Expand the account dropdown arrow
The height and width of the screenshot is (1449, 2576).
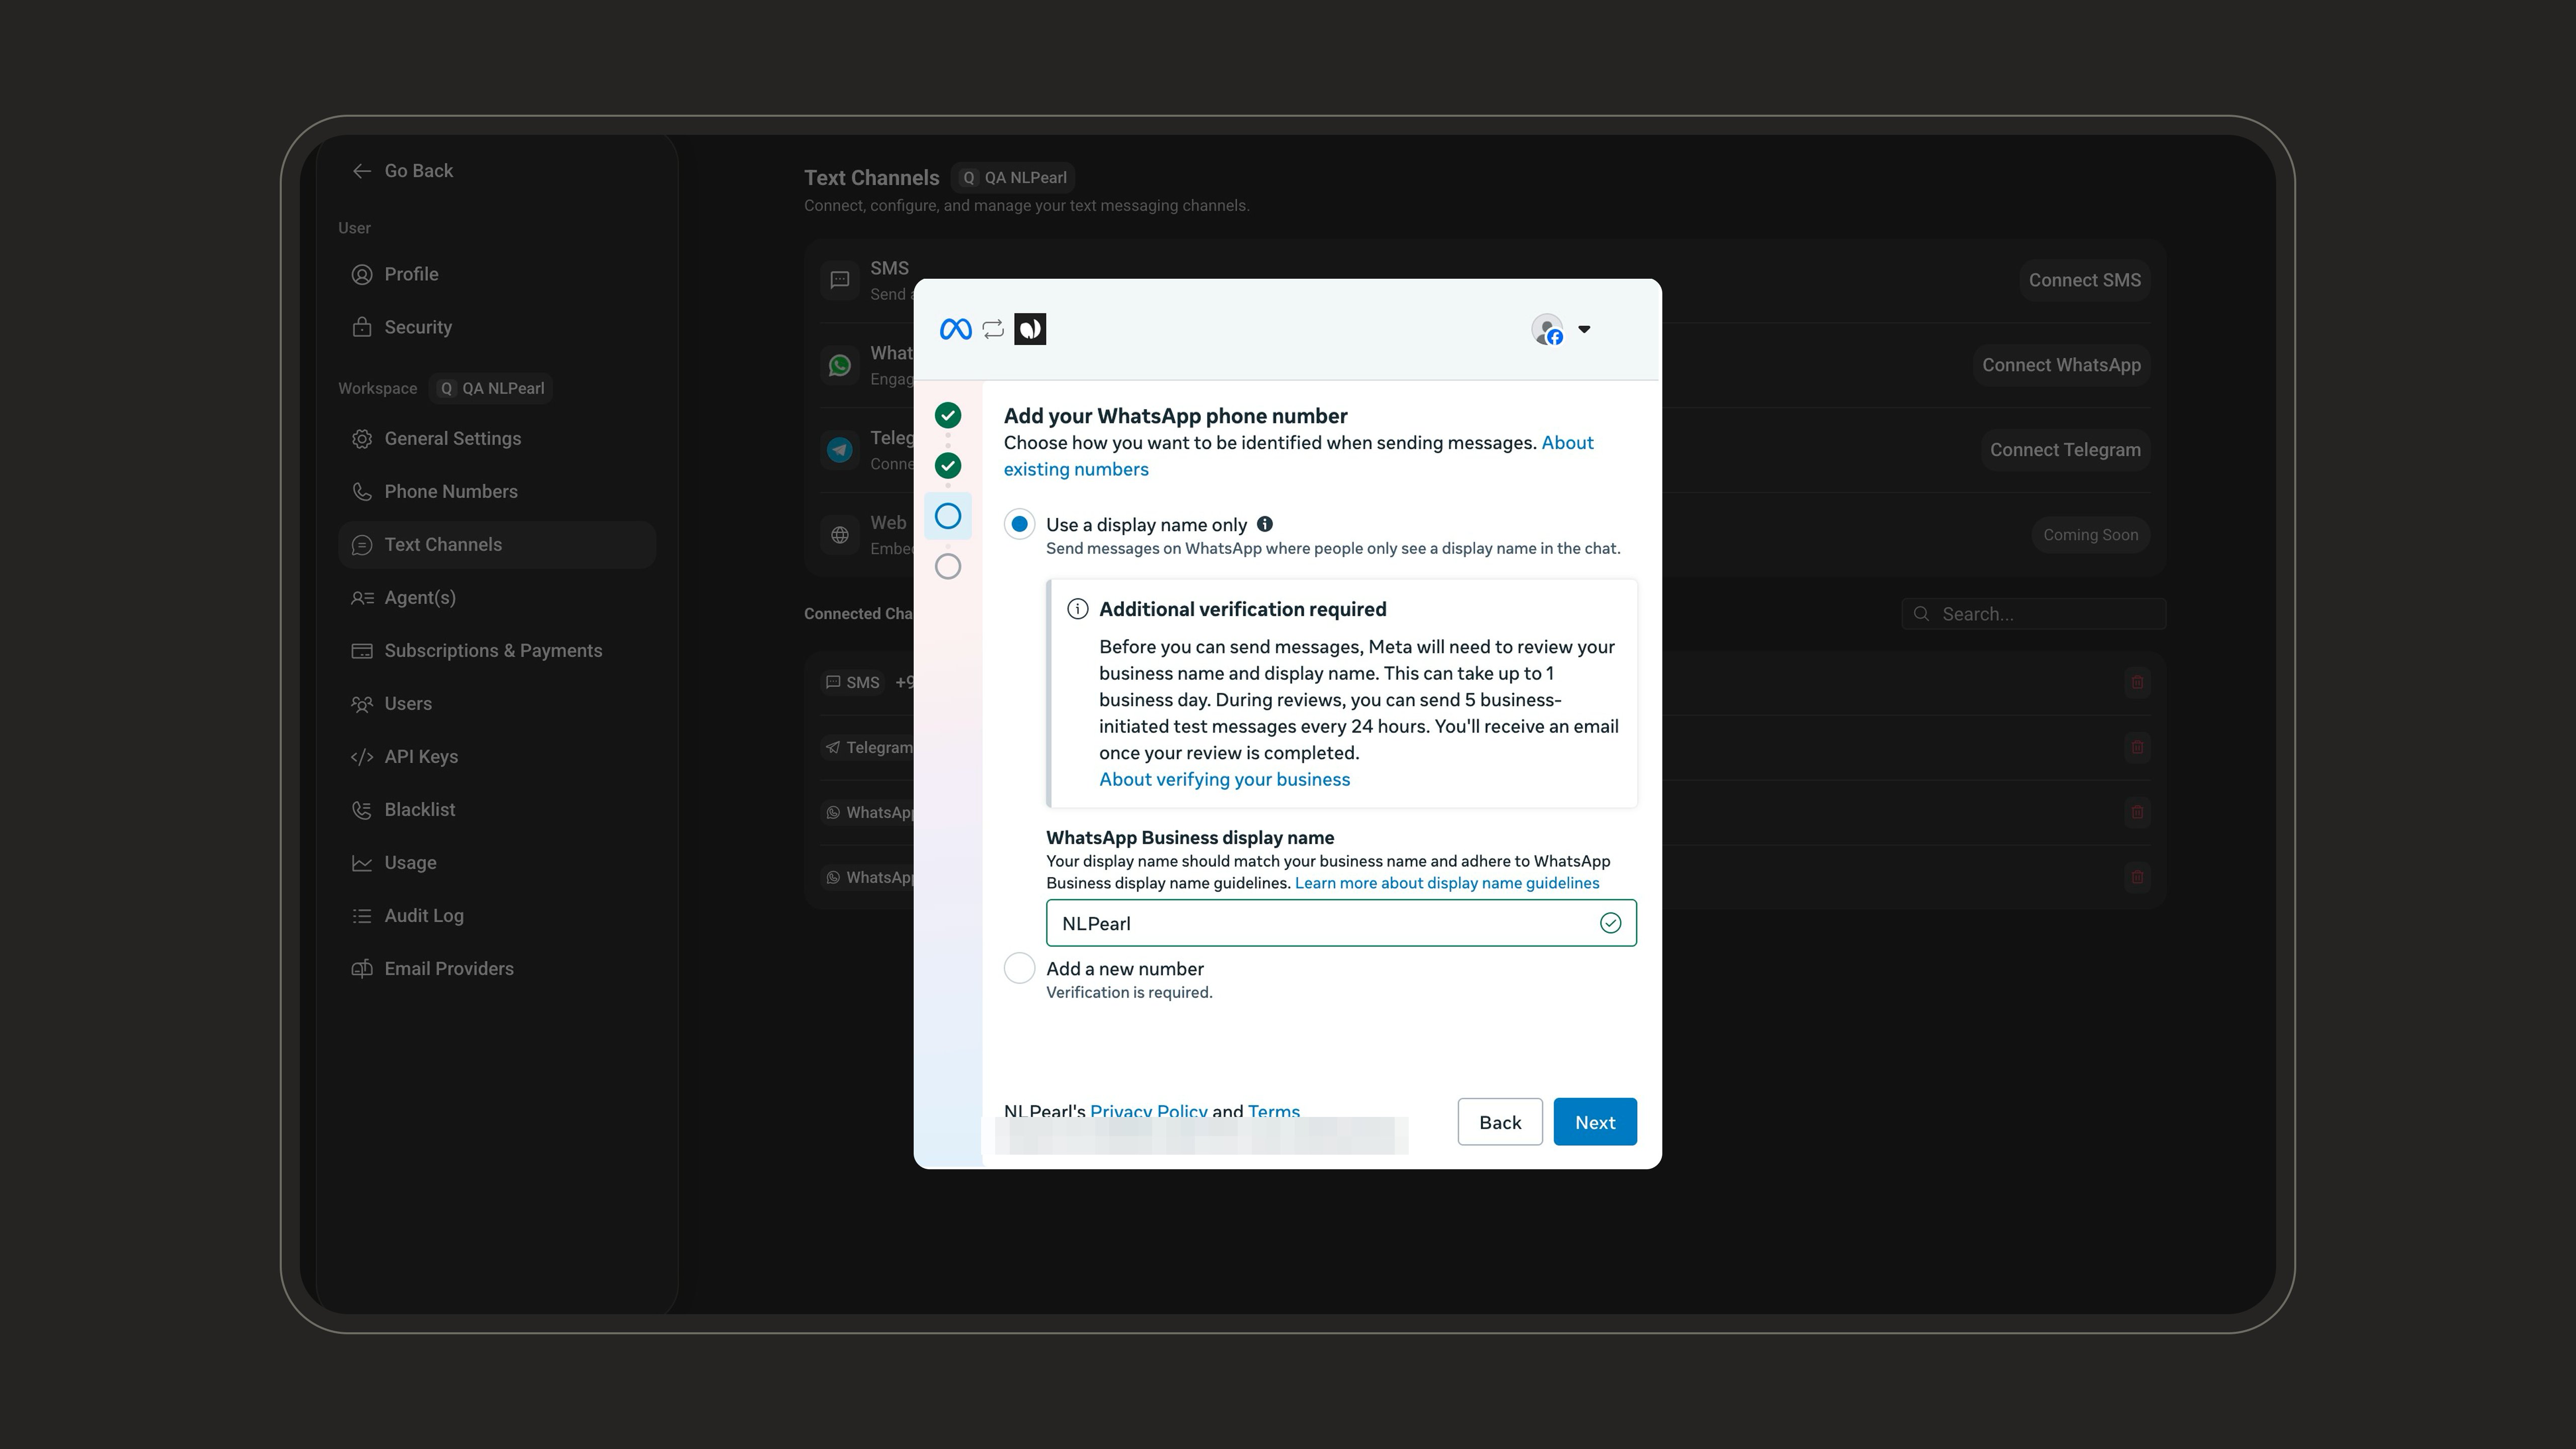(1584, 329)
